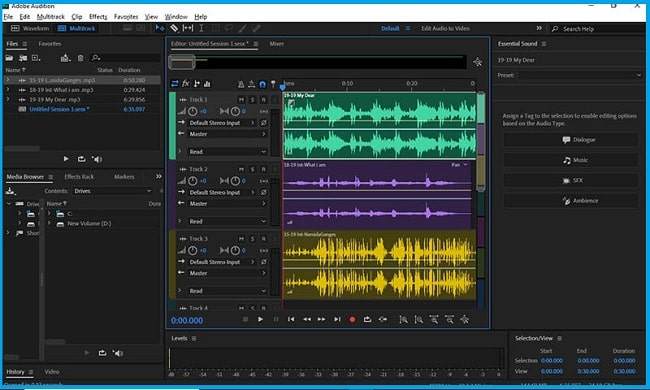Image resolution: width=650 pixels, height=390 pixels.
Task: Click the Search Help input field
Action: [x=597, y=29]
